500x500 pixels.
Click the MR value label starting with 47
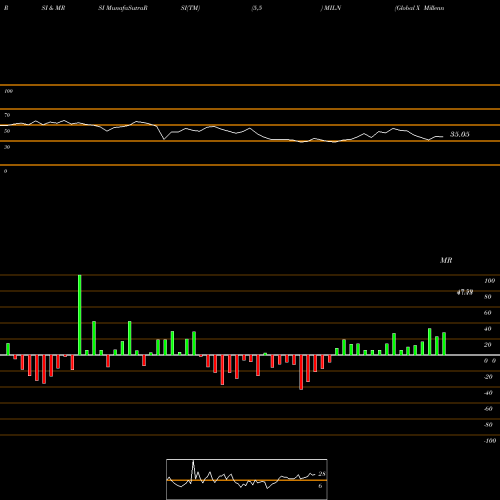pos(465,292)
